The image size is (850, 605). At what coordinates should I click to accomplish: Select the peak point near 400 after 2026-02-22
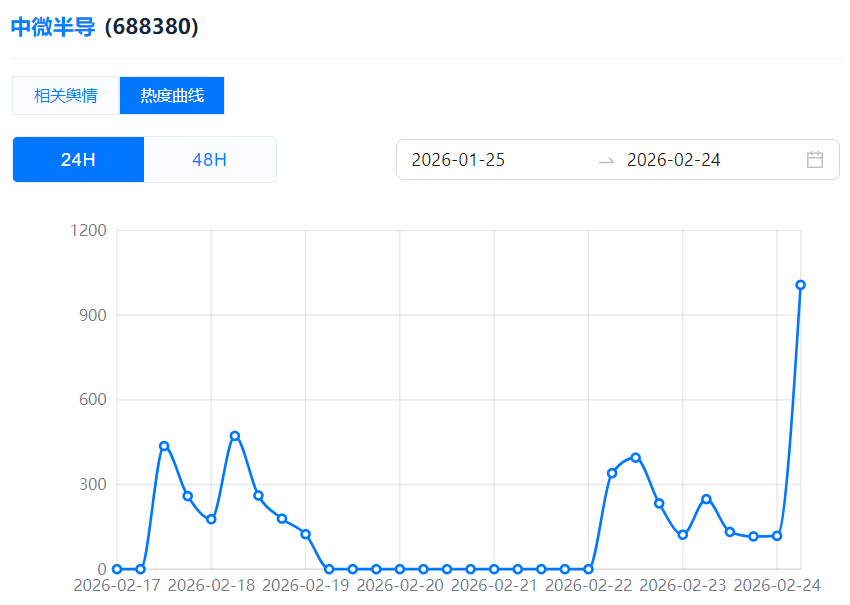(635, 458)
